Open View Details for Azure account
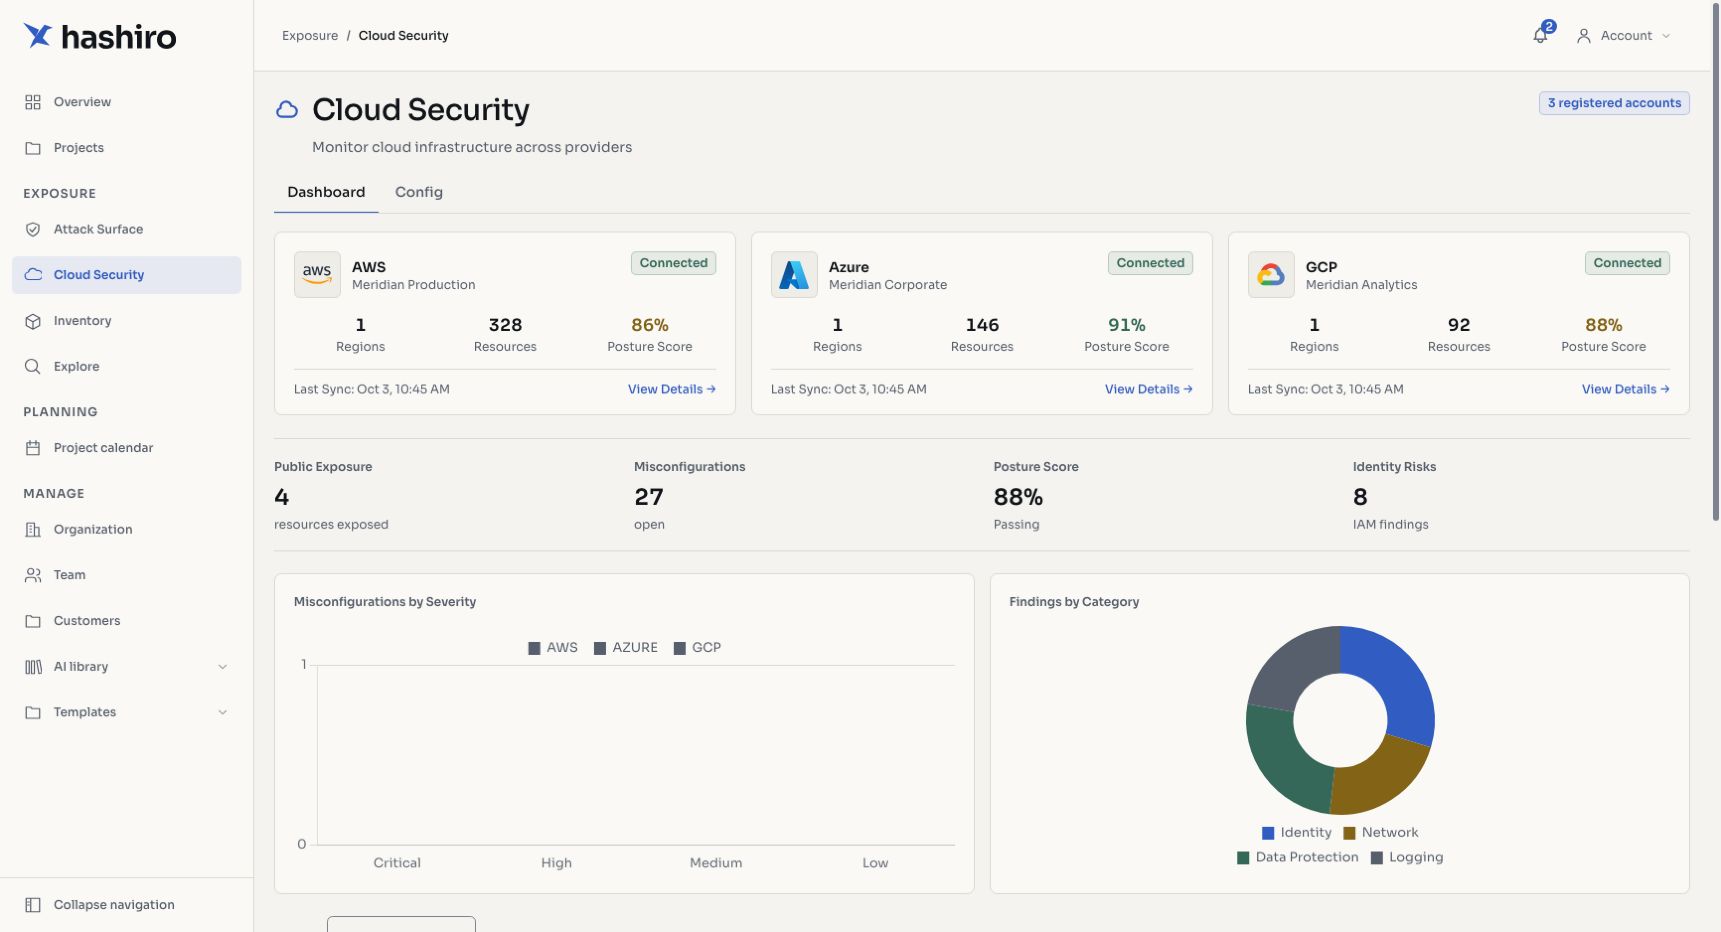 (x=1149, y=390)
